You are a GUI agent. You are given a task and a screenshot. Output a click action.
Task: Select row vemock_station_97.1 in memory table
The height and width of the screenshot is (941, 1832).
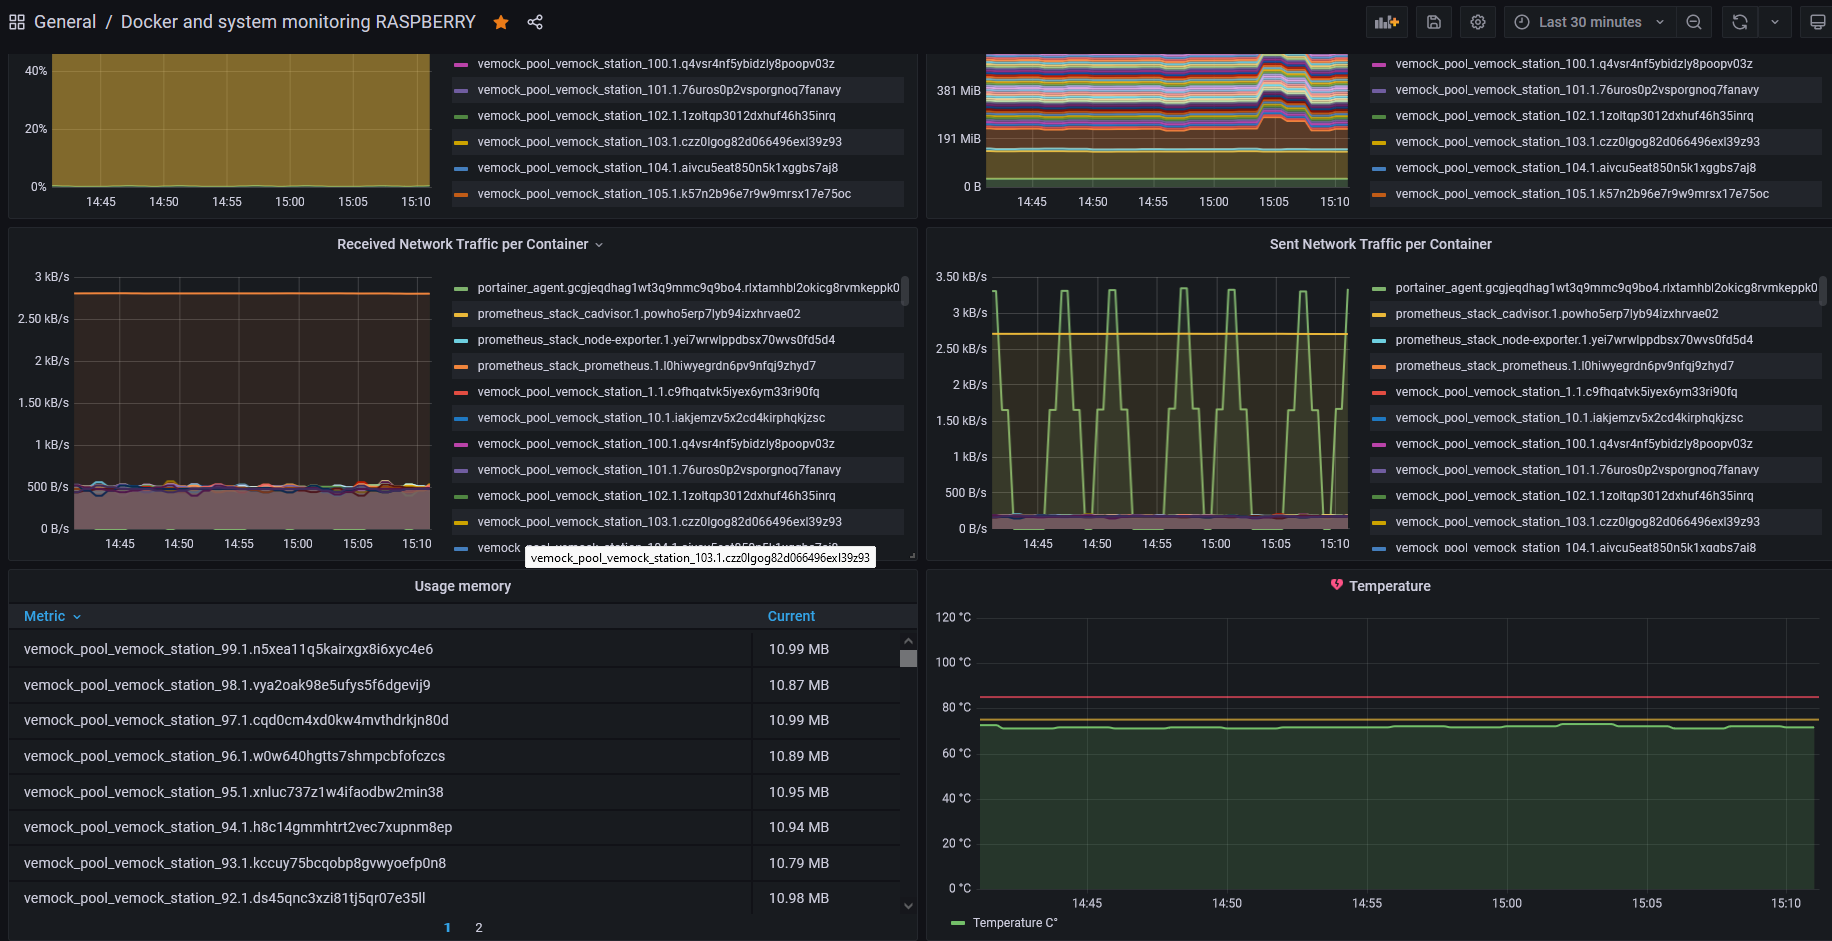click(x=455, y=720)
